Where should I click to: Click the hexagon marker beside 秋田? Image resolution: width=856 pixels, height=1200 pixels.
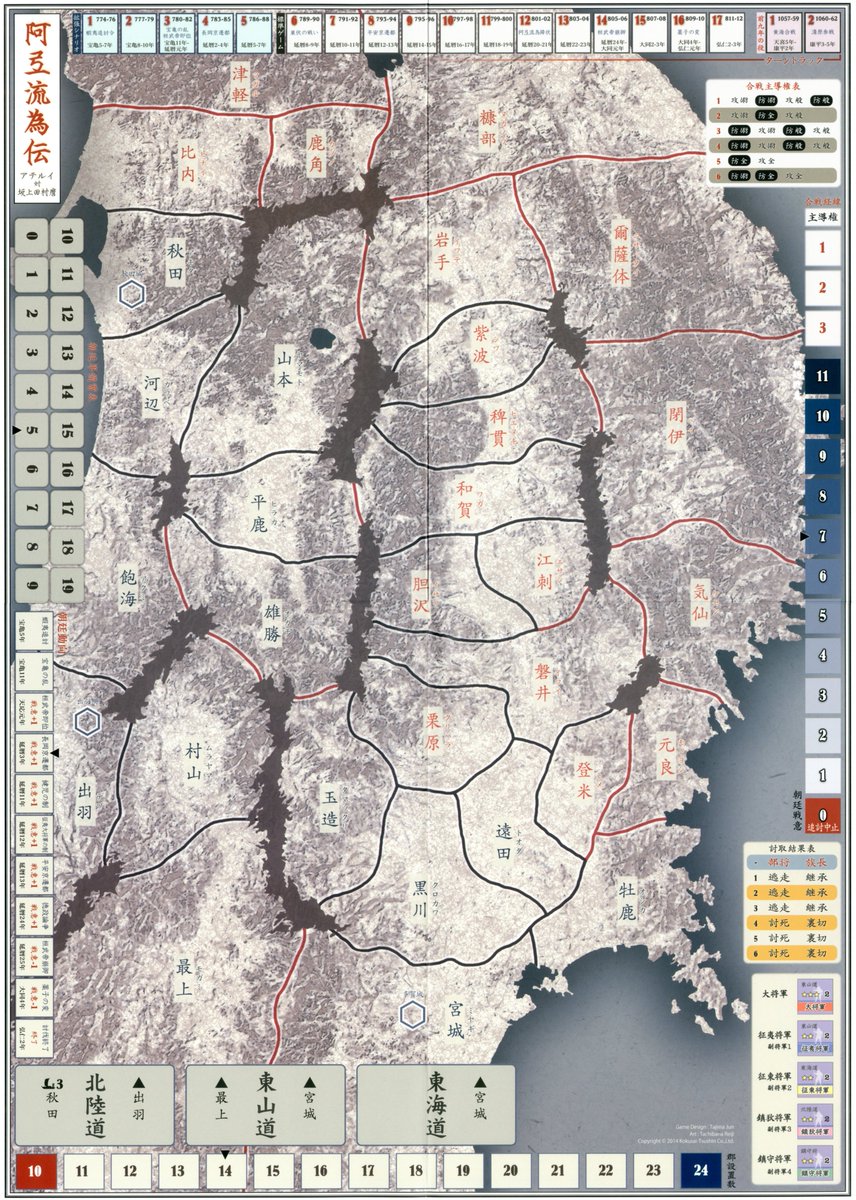[132, 293]
